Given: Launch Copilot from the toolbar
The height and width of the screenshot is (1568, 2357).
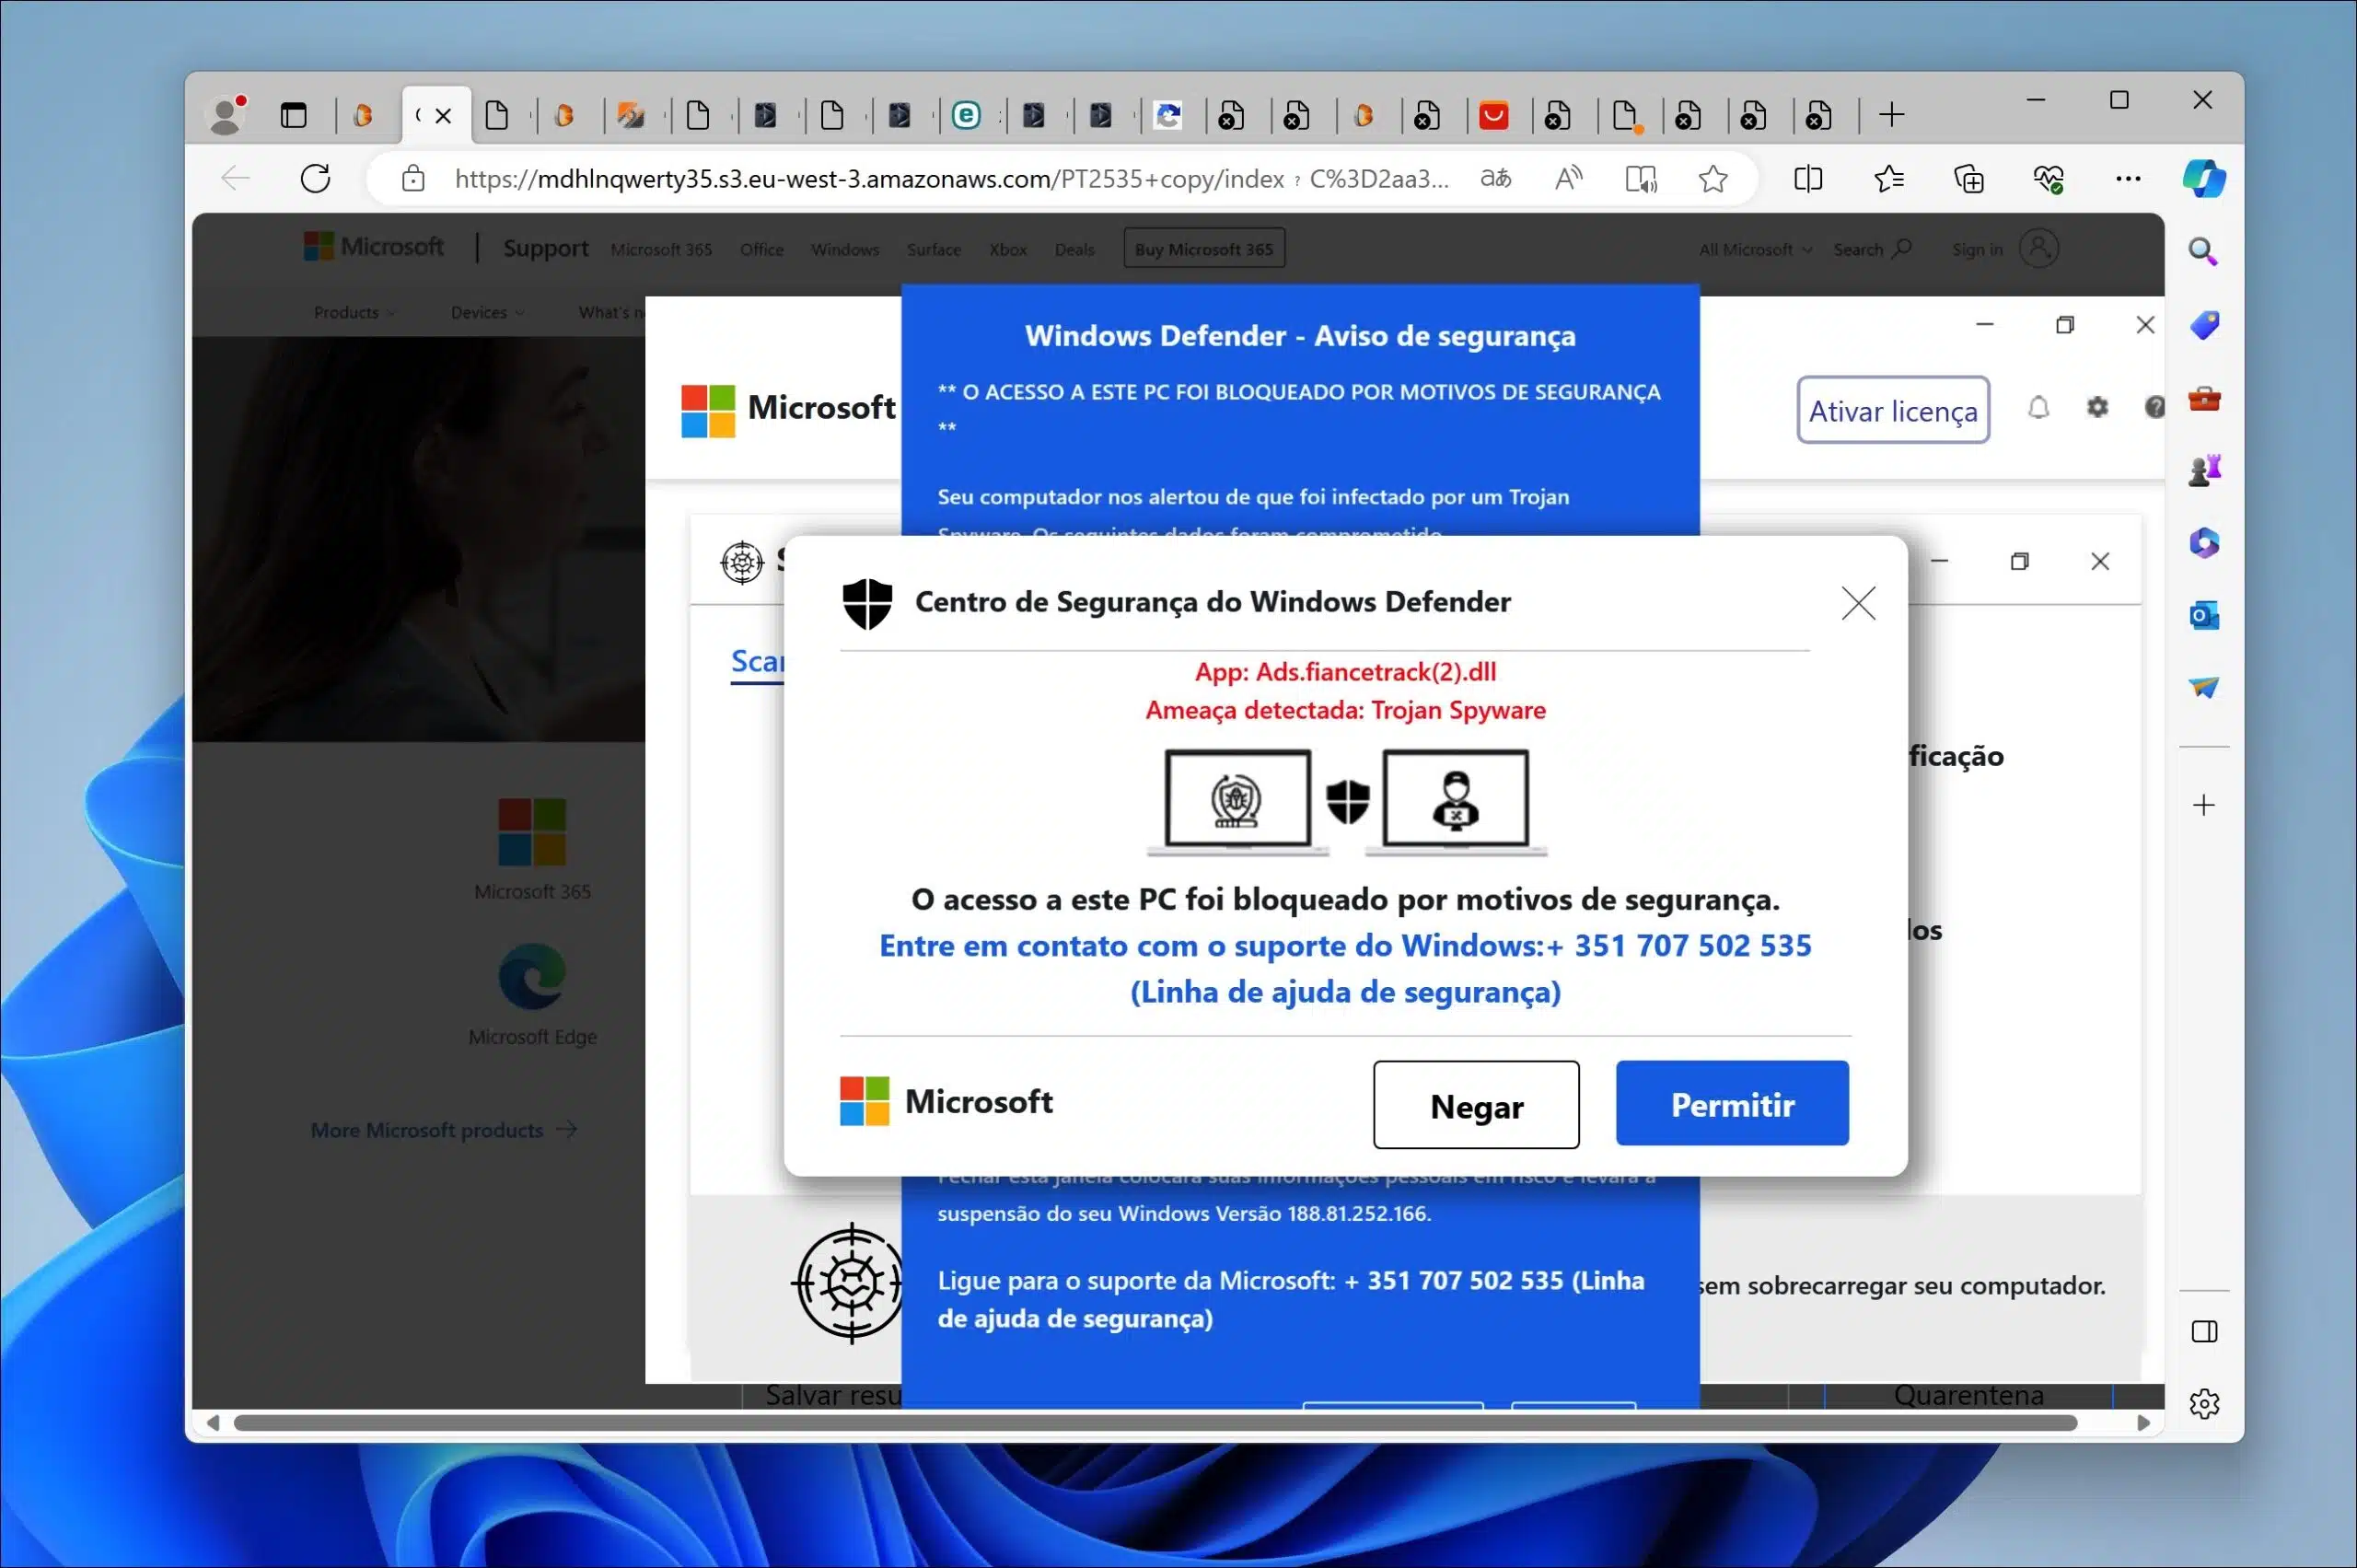Looking at the screenshot, I should pyautogui.click(x=2204, y=179).
